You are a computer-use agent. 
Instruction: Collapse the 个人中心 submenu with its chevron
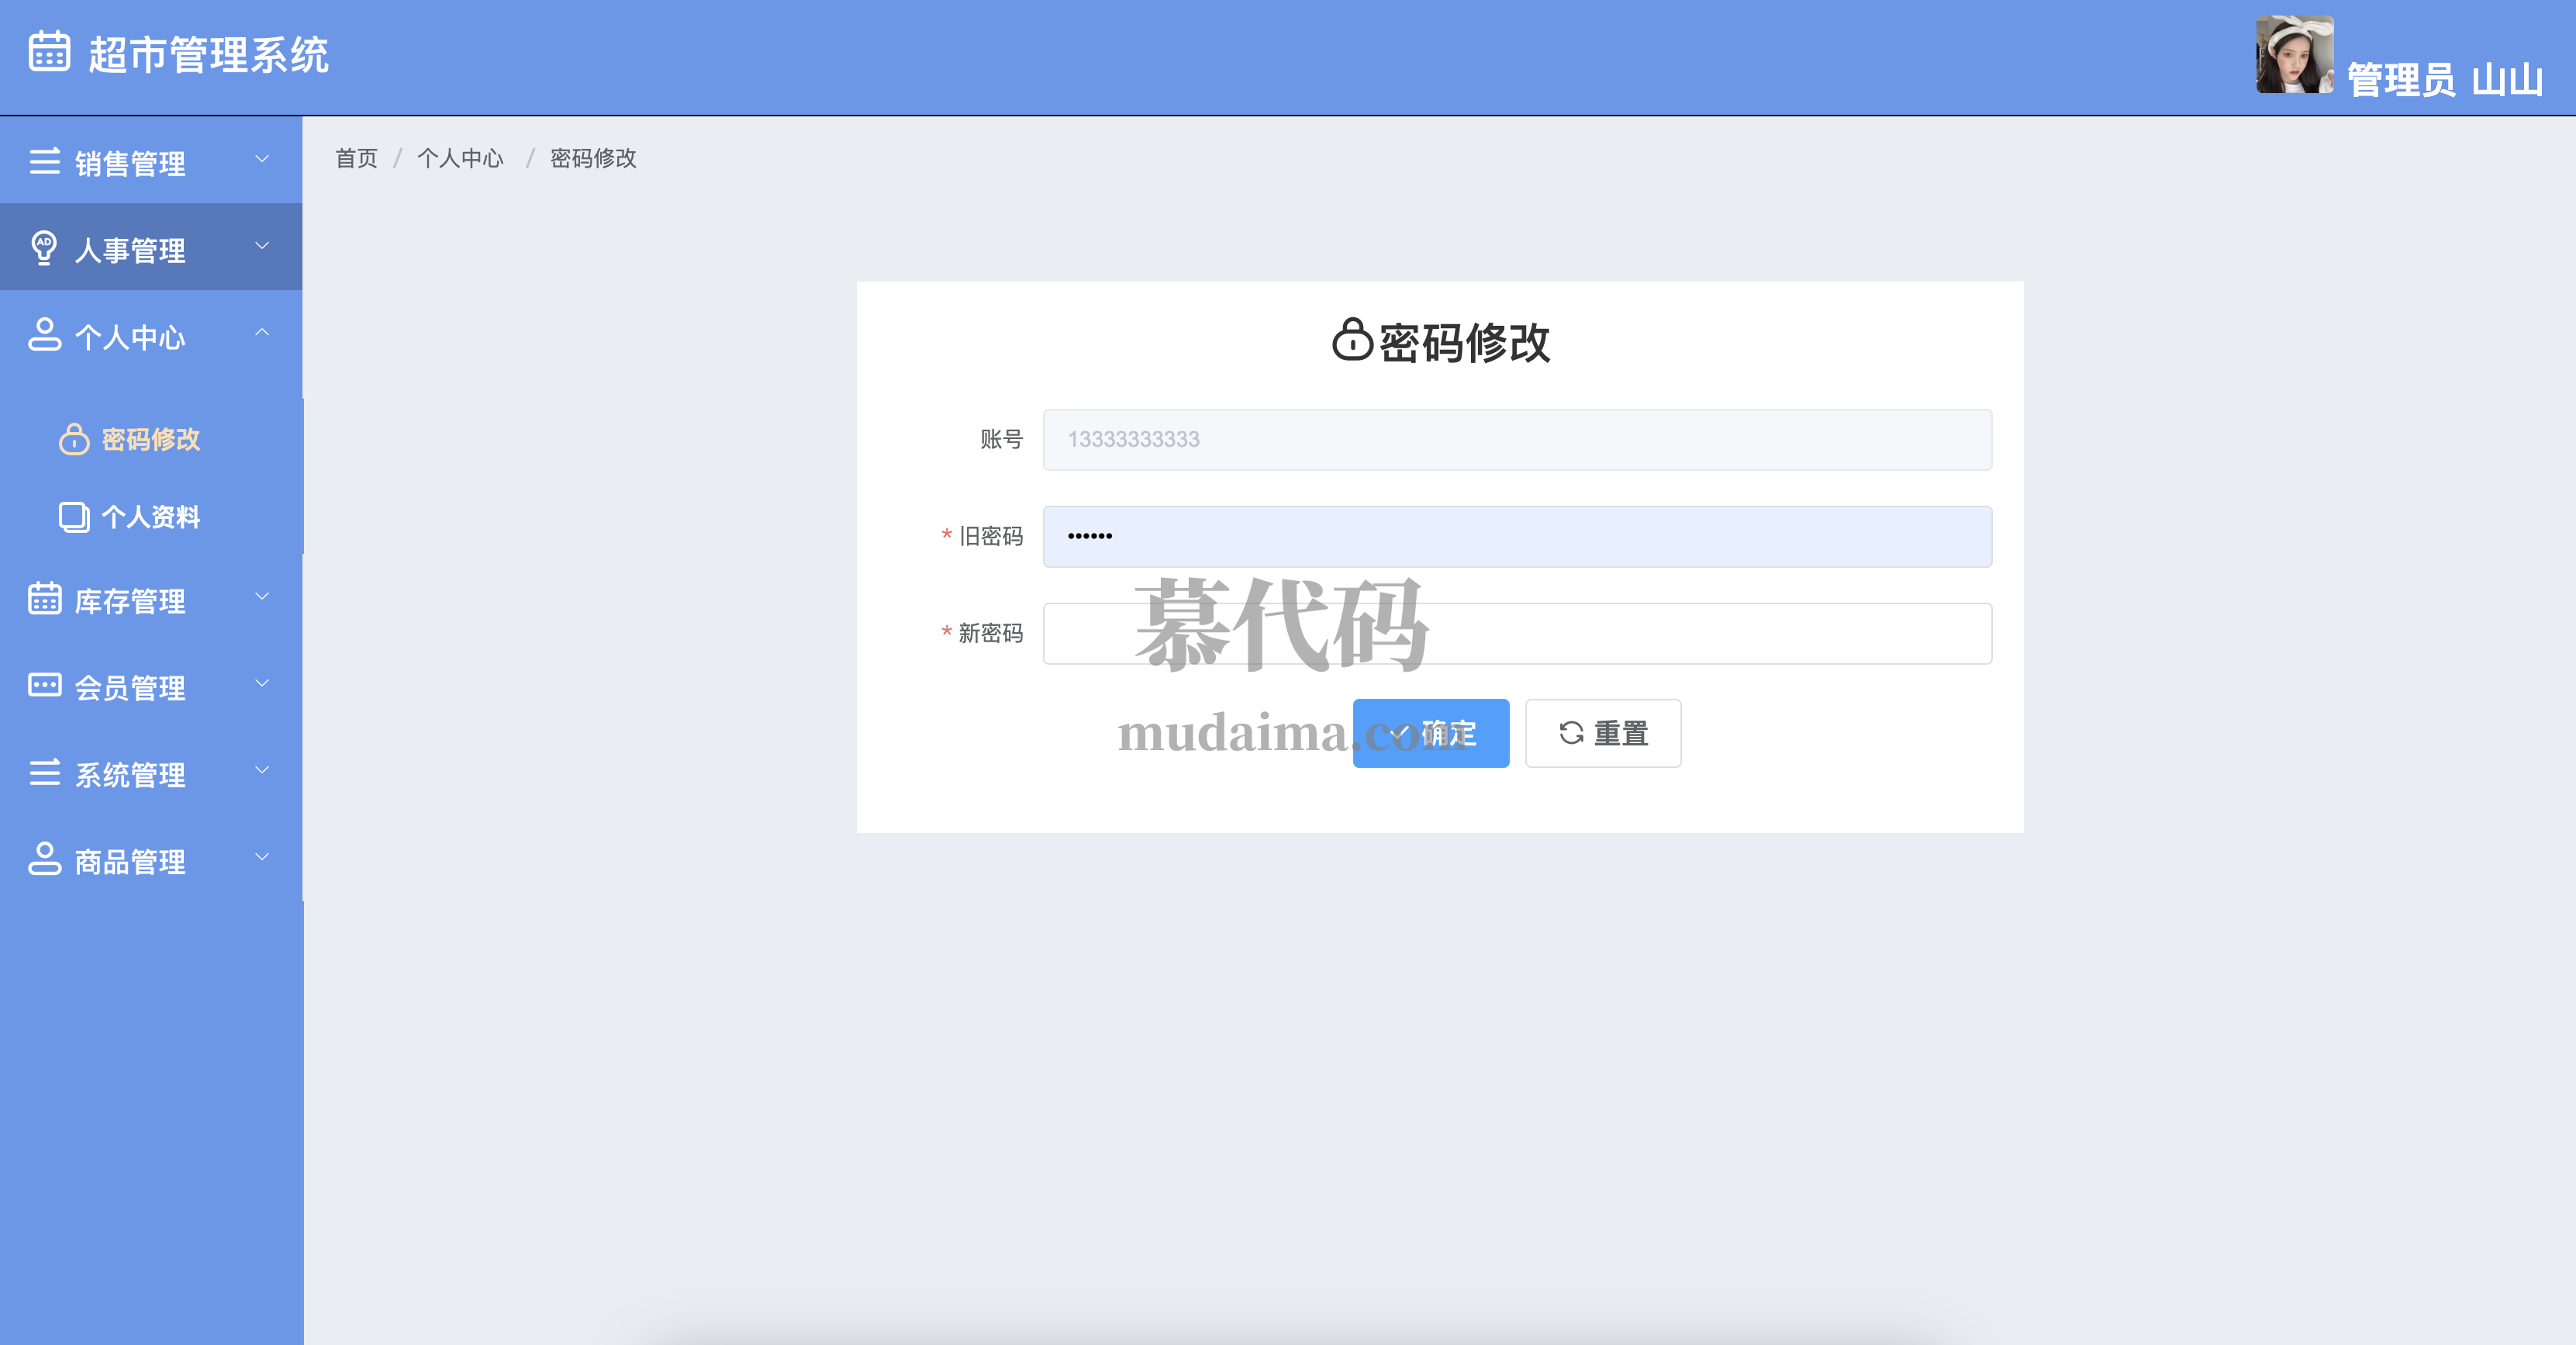tap(262, 333)
